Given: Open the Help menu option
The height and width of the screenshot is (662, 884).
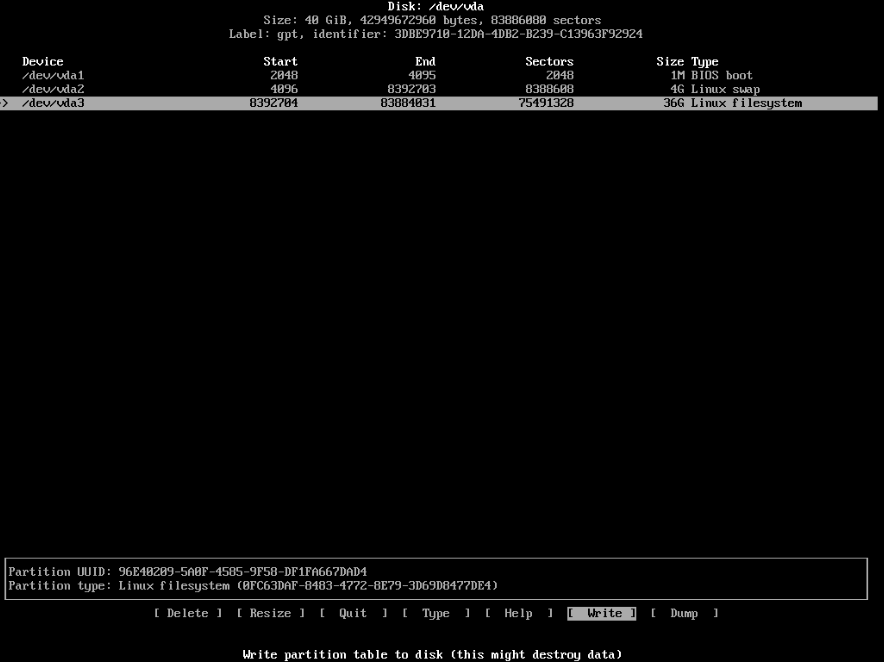Looking at the screenshot, I should click(518, 613).
